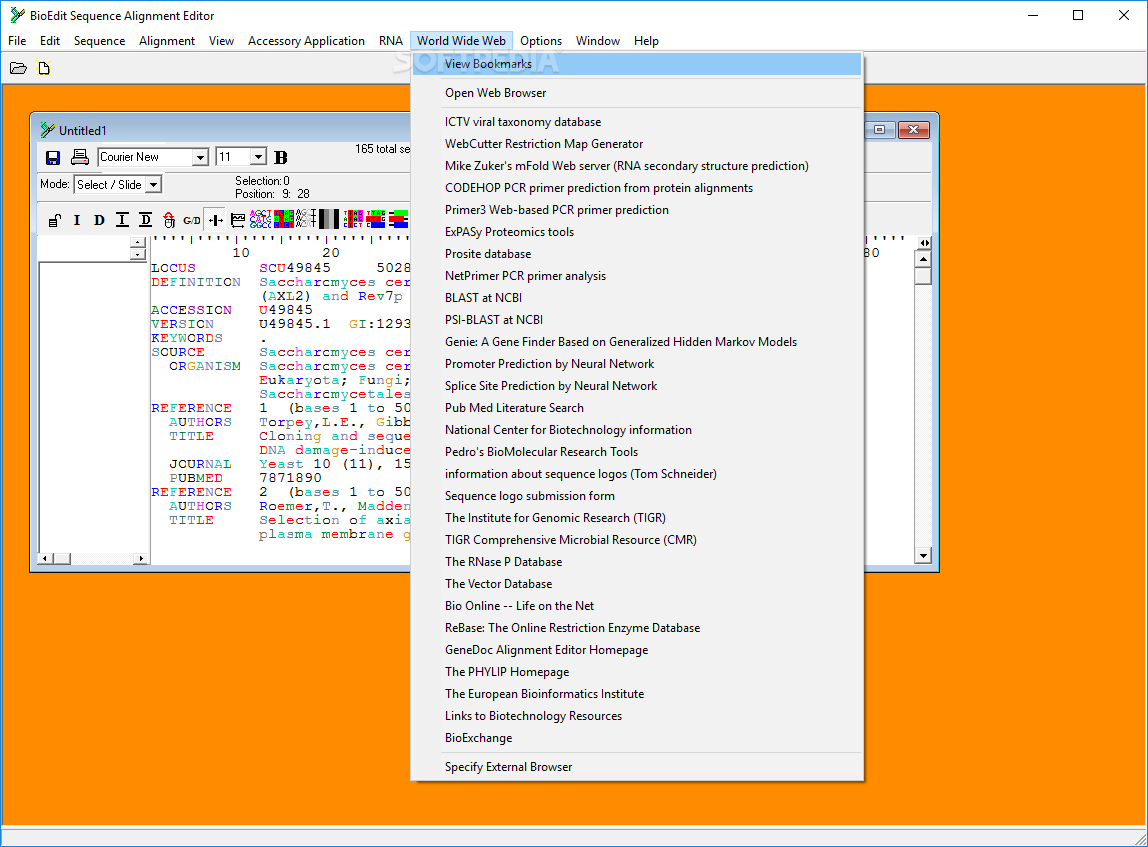Click the red mouse cursor icon
Viewport: 1148px width, 847px height.
tap(169, 220)
